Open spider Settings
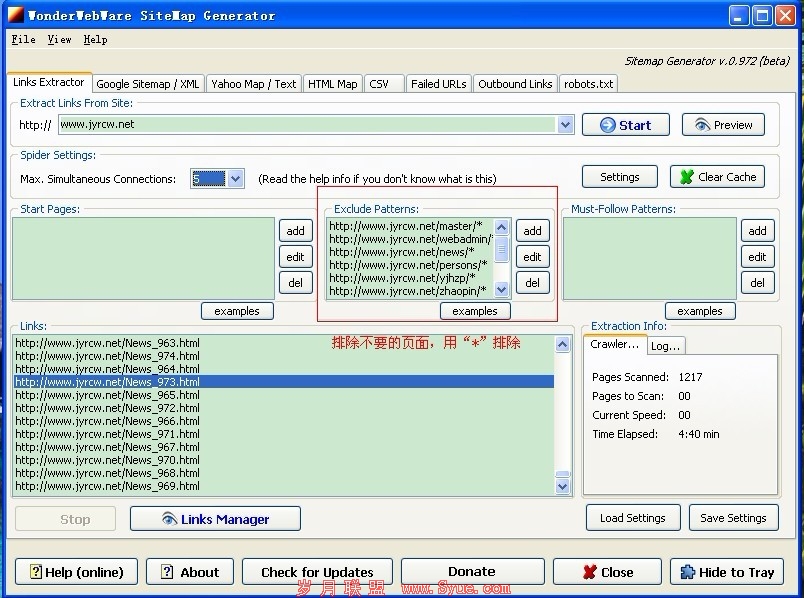The image size is (804, 598). tap(619, 177)
